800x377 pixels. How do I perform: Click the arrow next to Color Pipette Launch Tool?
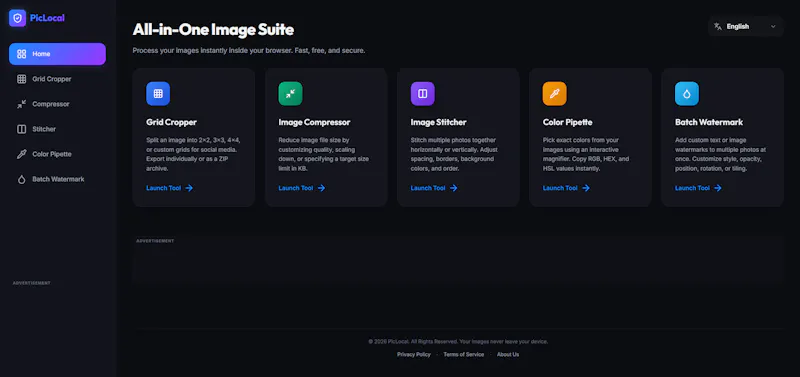(586, 188)
